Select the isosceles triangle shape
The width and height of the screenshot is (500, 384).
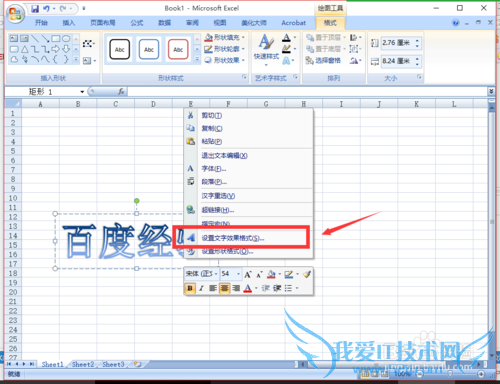[x=25, y=49]
